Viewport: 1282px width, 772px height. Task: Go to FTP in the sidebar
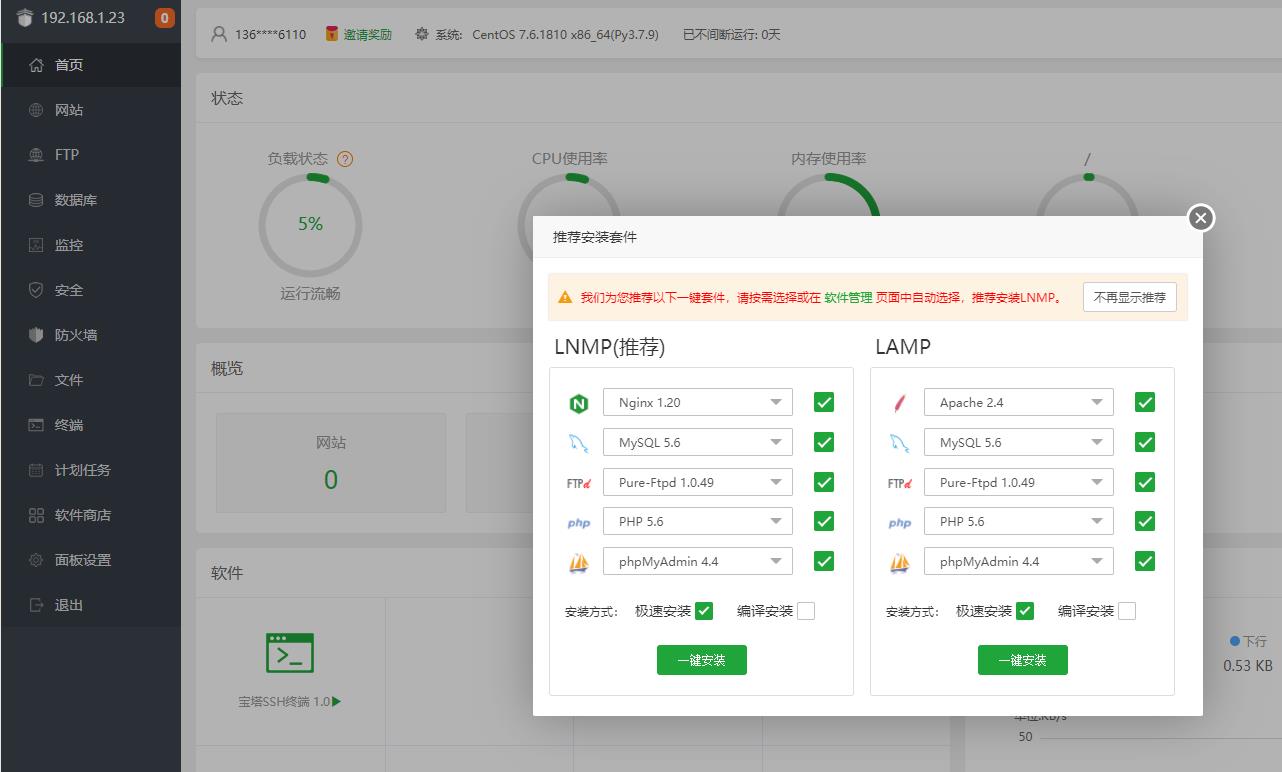coord(90,155)
